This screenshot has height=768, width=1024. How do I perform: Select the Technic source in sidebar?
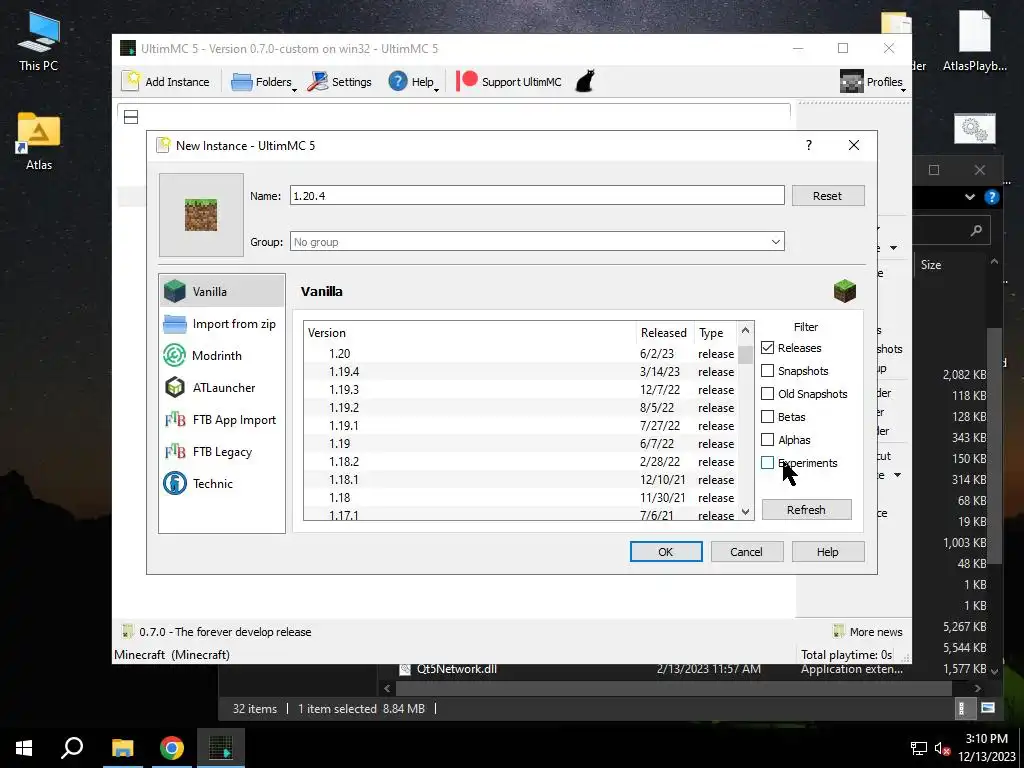pos(221,483)
